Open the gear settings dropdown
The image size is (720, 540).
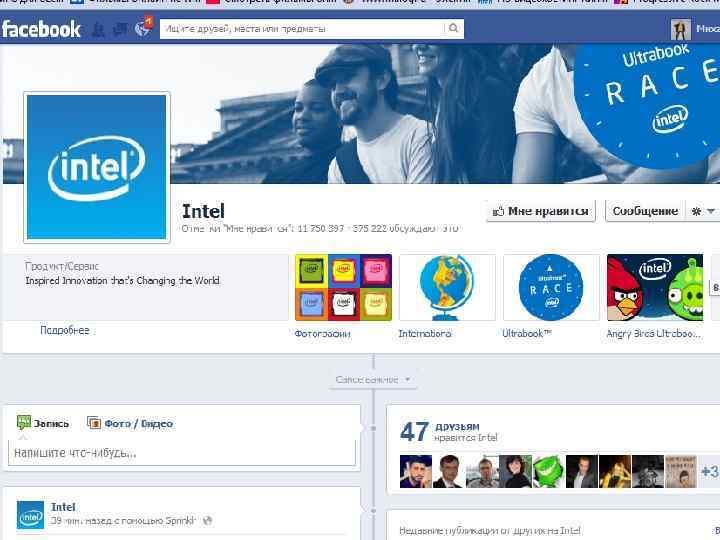point(702,211)
